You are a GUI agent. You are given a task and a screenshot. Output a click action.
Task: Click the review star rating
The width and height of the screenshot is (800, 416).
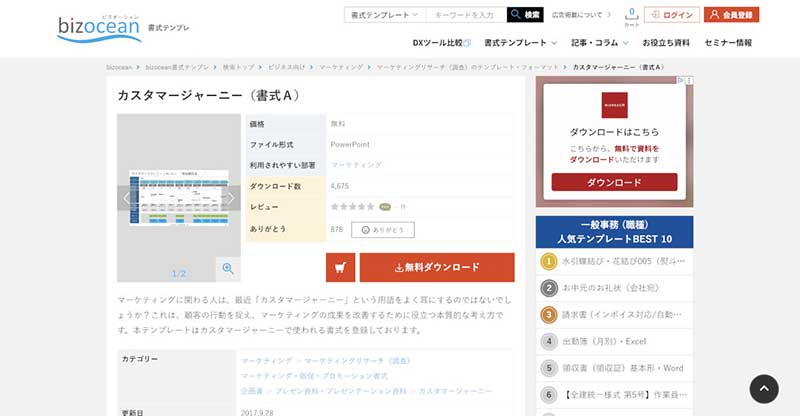pyautogui.click(x=353, y=207)
